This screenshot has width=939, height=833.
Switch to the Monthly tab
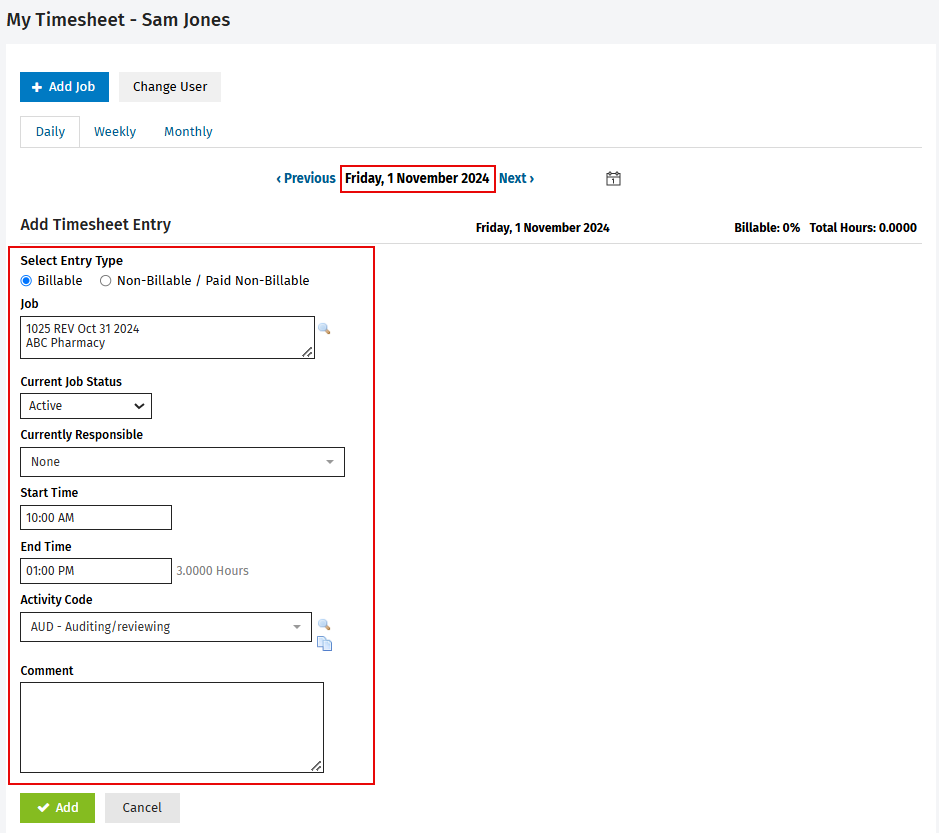tap(188, 132)
